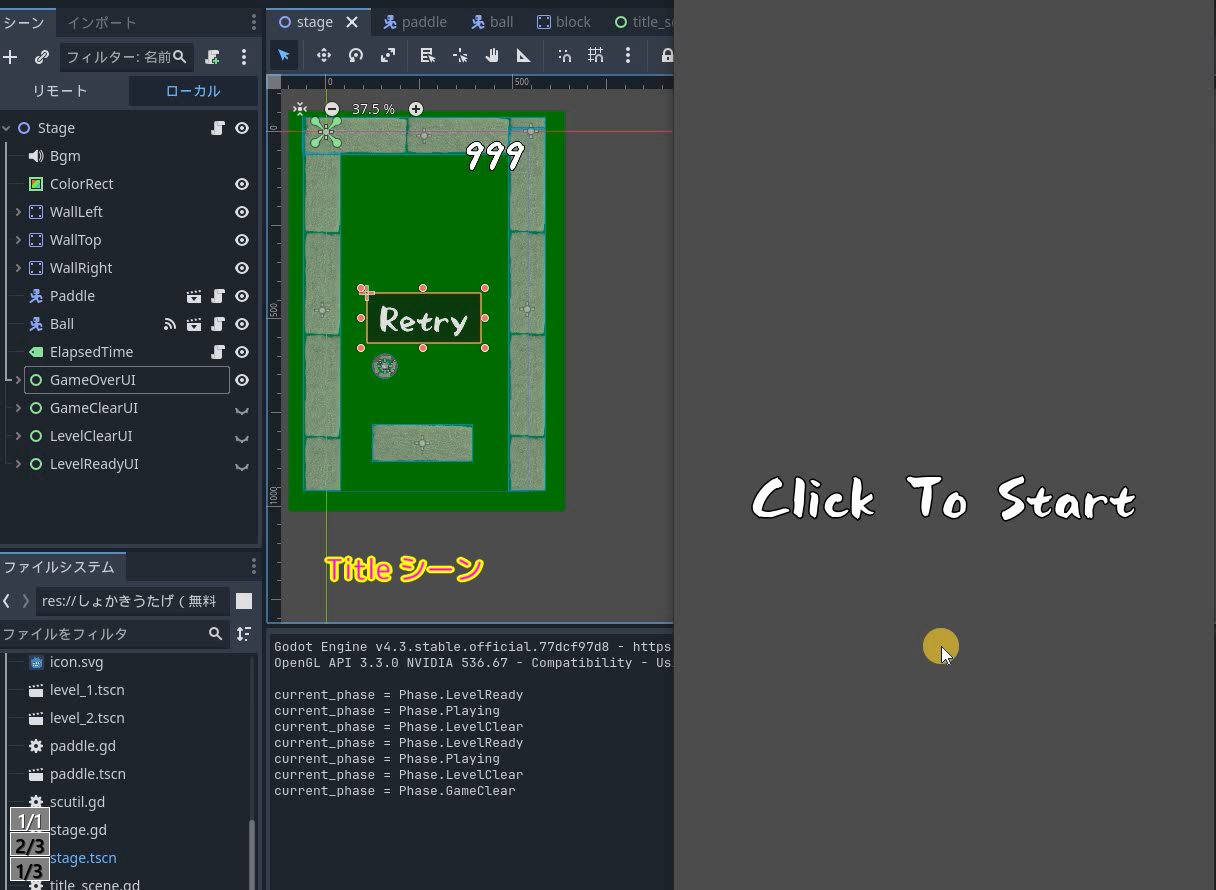Viewport: 1216px width, 890px height.
Task: Expand the GameOverUI node
Action: coord(18,380)
